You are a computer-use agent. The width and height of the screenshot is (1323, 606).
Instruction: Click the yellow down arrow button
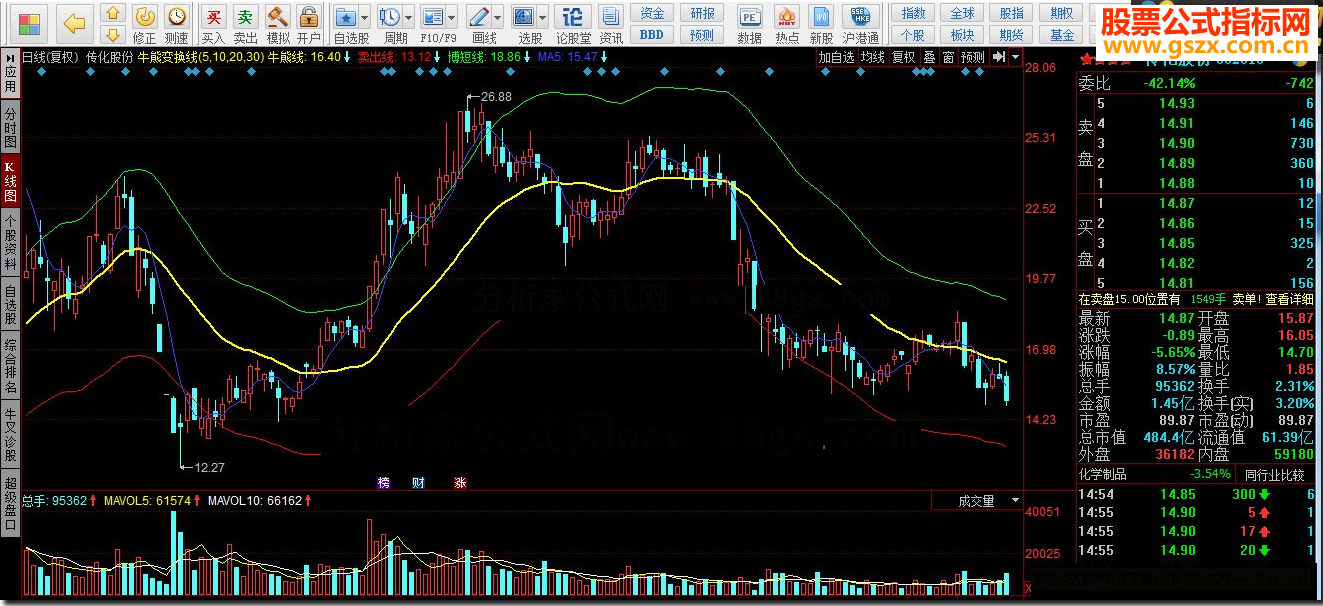point(113,36)
